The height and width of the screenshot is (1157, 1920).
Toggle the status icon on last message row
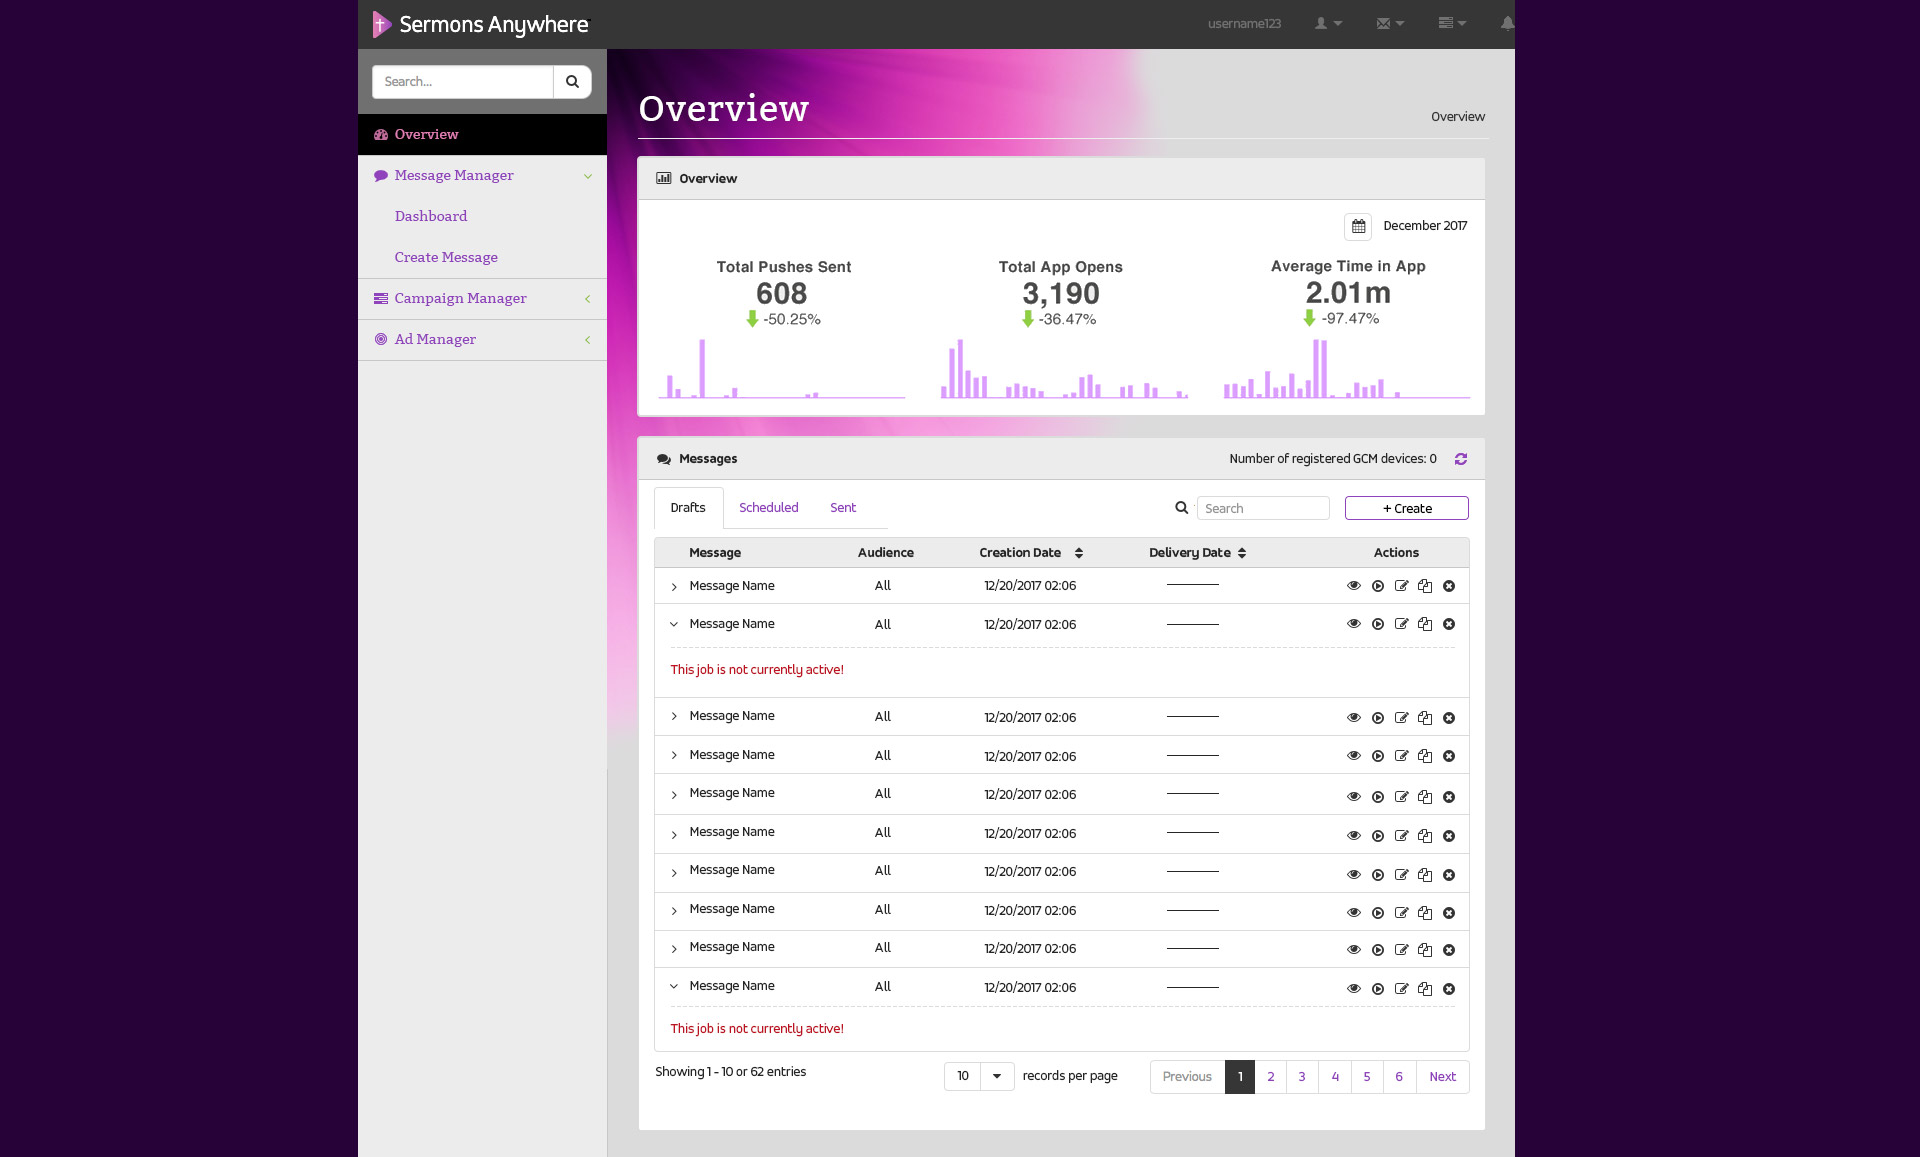[x=1378, y=987]
